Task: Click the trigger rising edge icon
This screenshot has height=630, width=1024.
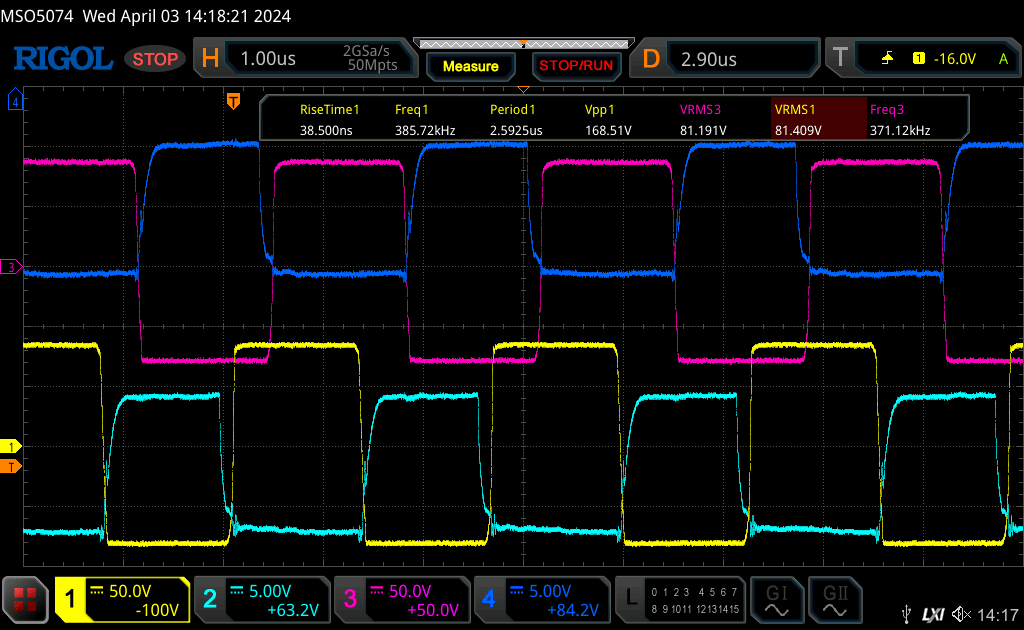Action: tap(887, 59)
